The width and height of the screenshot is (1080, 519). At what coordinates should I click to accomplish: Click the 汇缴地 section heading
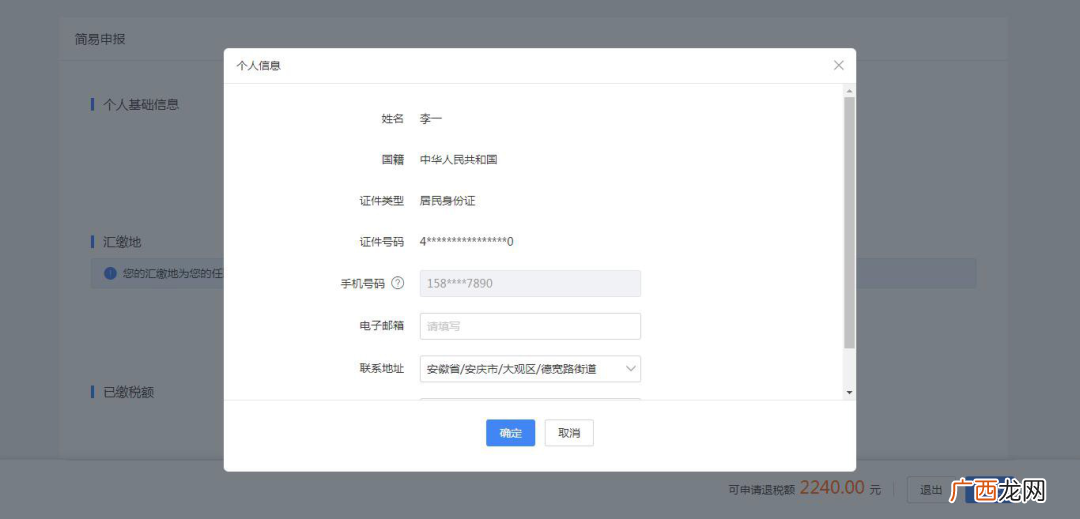click(122, 242)
